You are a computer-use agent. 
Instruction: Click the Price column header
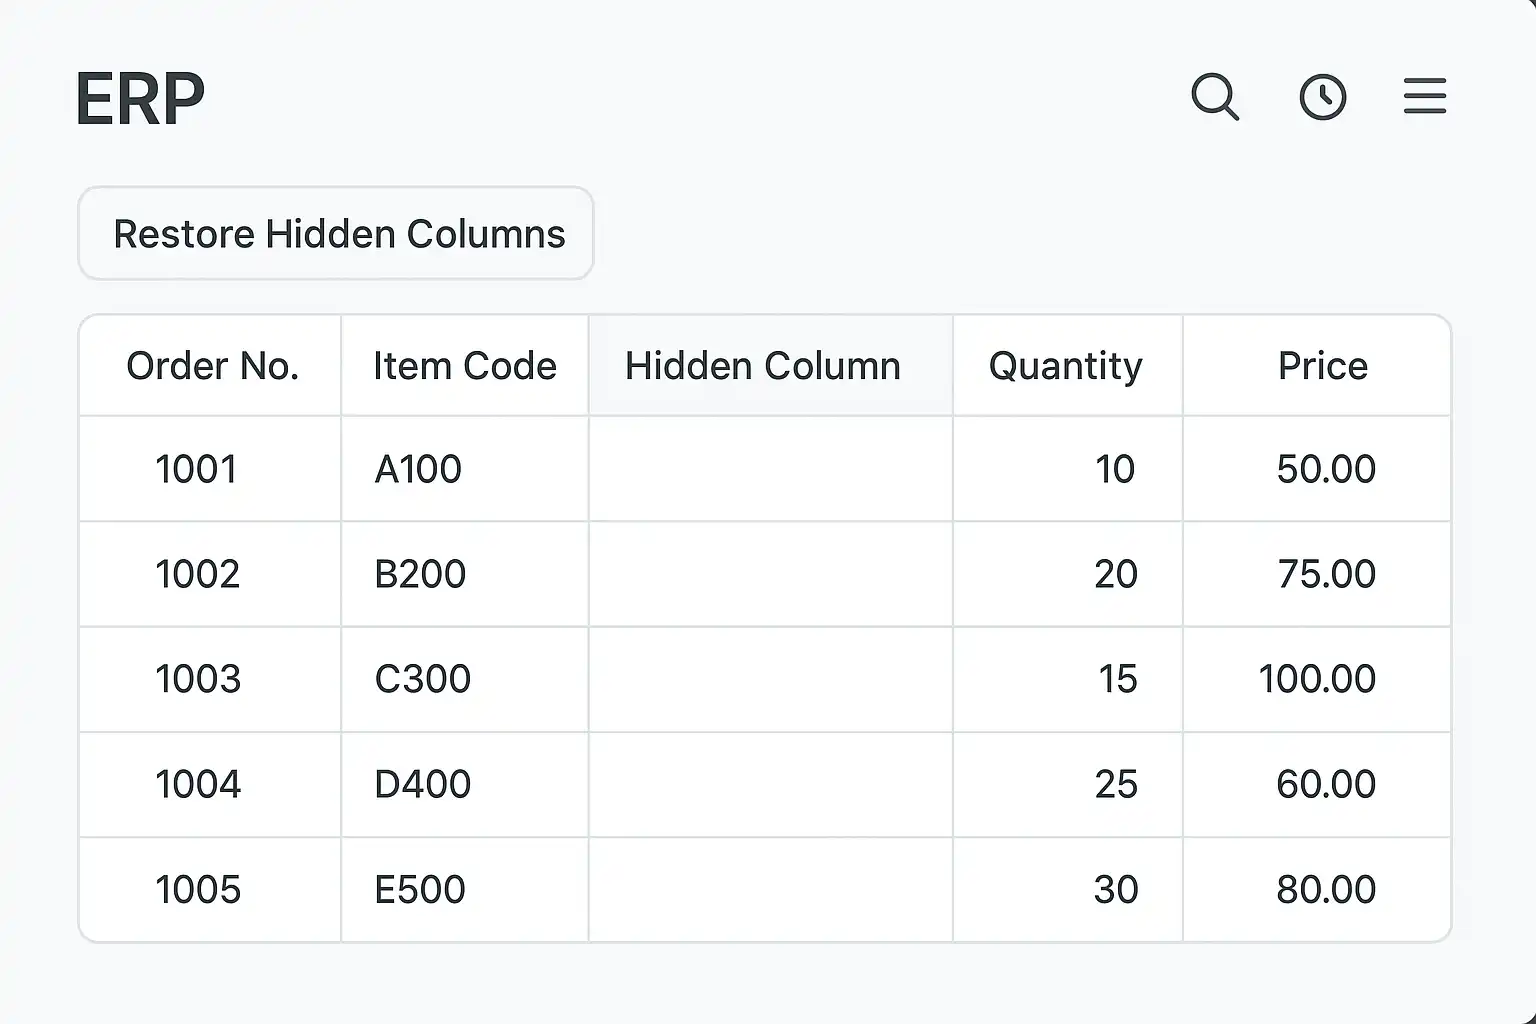[1322, 366]
